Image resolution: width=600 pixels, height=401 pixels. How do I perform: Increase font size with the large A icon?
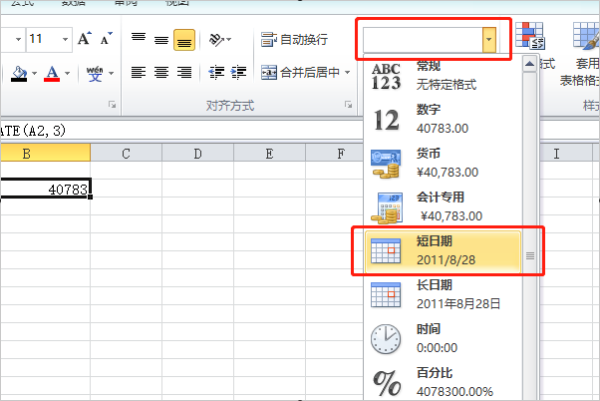pos(84,39)
